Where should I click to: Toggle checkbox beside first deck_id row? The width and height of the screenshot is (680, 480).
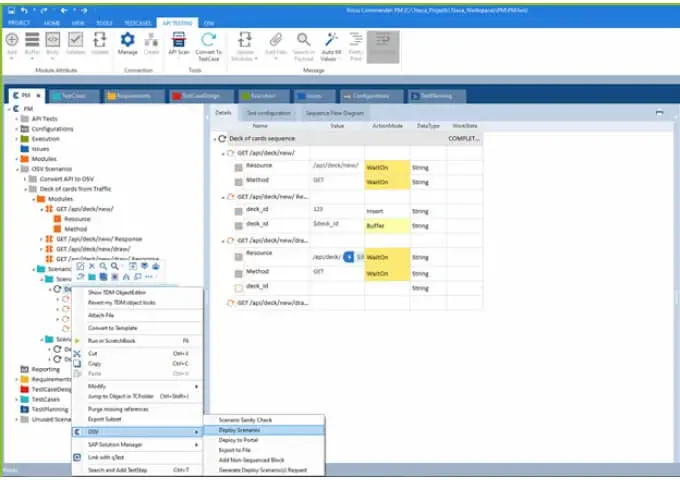(x=238, y=211)
